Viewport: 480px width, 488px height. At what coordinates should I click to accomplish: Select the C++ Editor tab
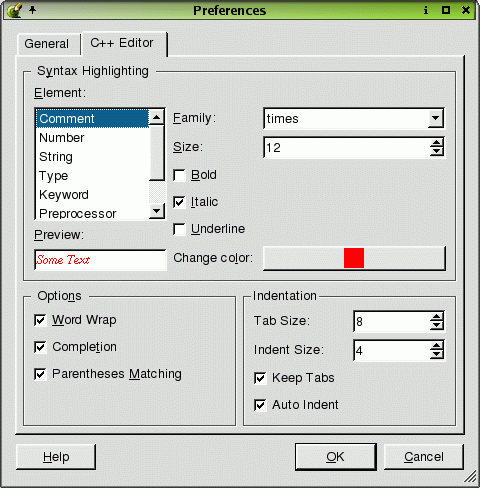click(x=122, y=43)
